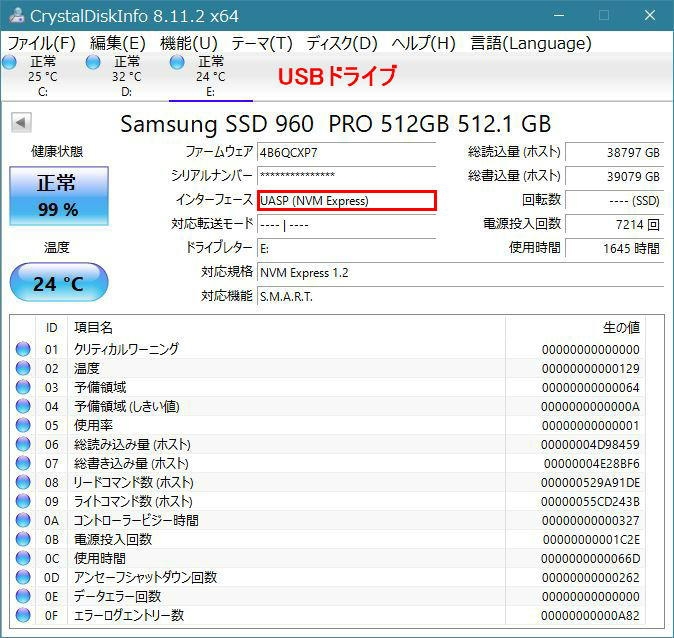The width and height of the screenshot is (674, 638).
Task: Click raw value 00000000000262
Action: 590,577
